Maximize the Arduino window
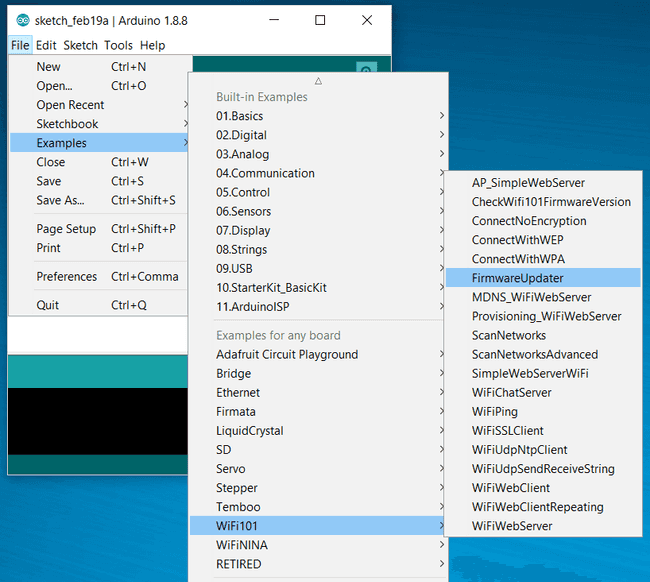This screenshot has width=650, height=582. 320,20
